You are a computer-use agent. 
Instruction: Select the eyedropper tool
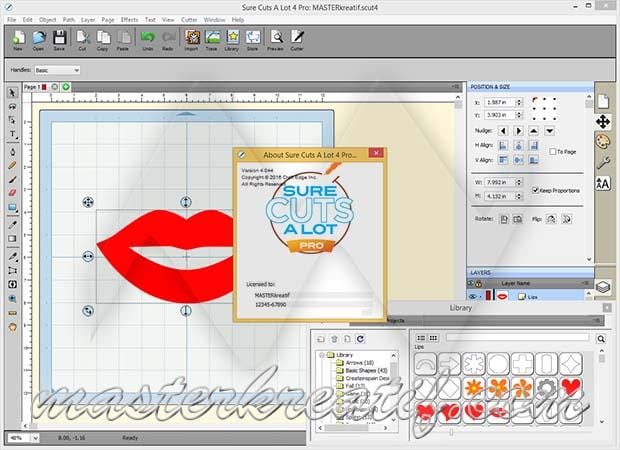click(x=12, y=225)
